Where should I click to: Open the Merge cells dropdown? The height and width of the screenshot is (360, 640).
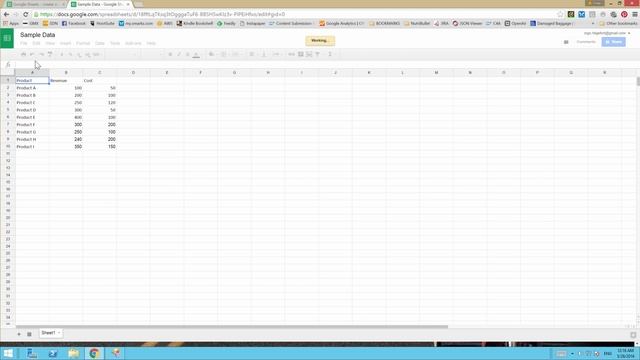tap(236, 54)
